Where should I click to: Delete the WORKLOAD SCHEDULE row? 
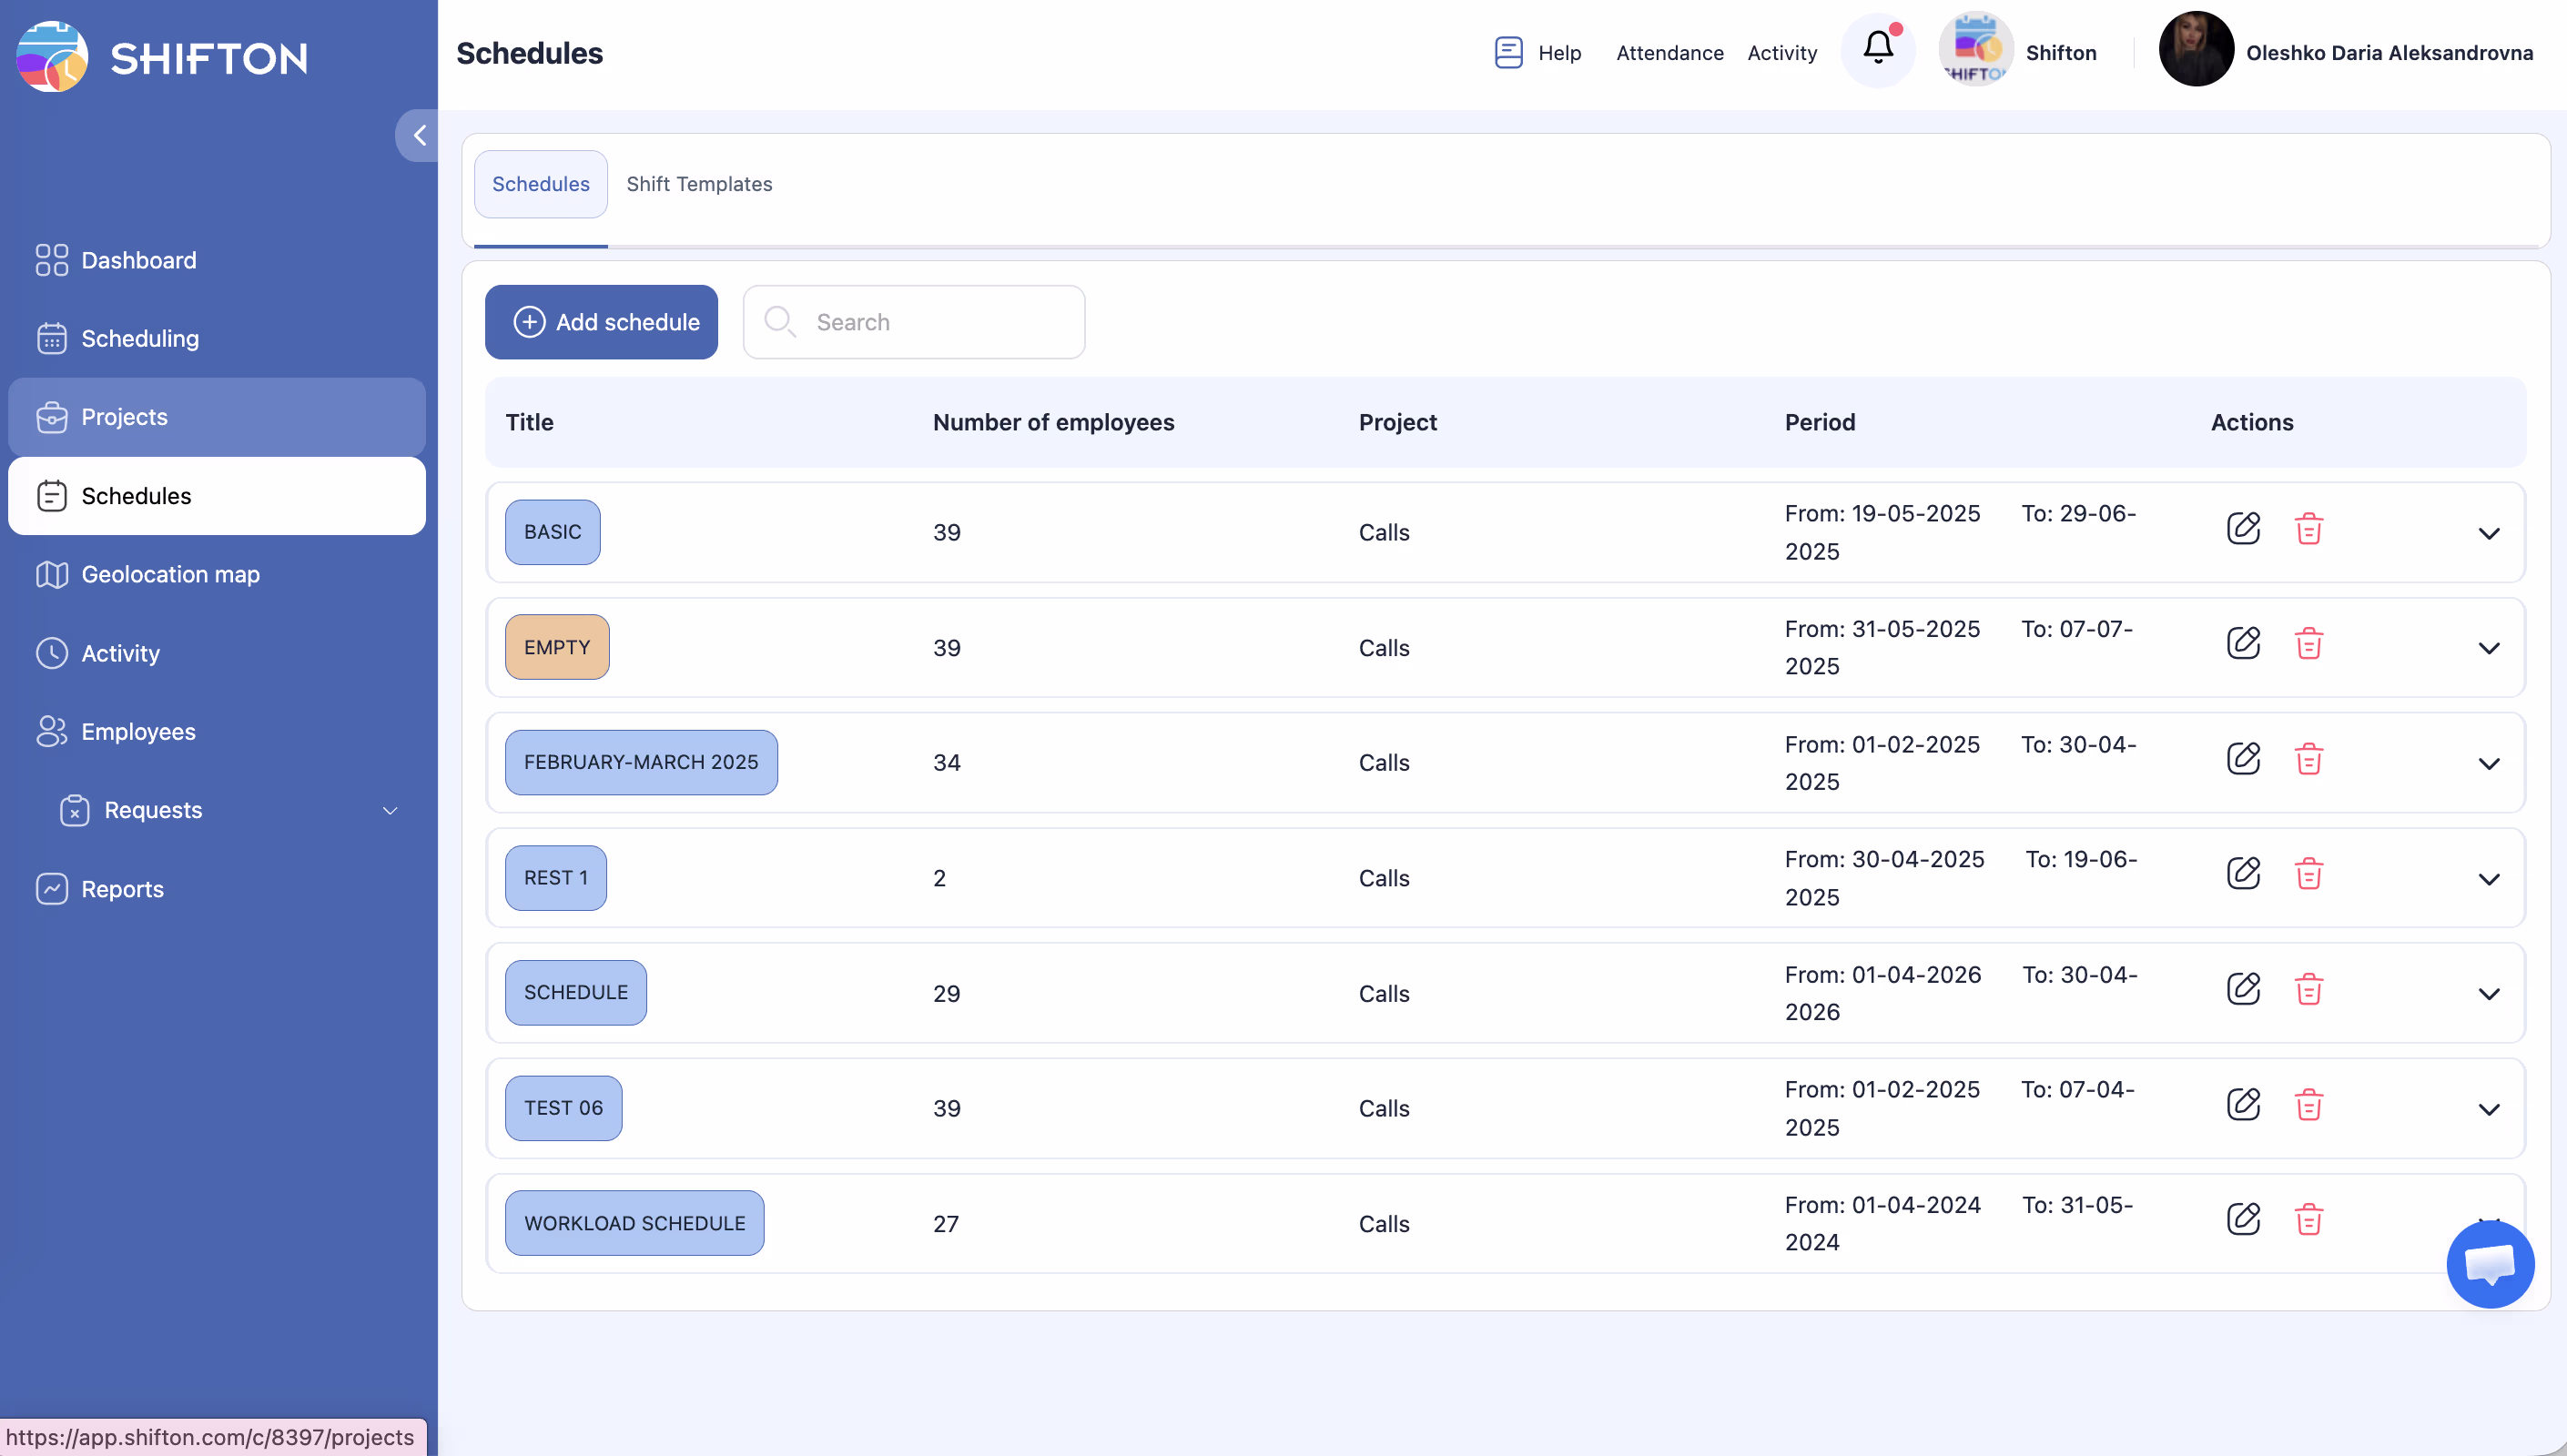(x=2308, y=1219)
